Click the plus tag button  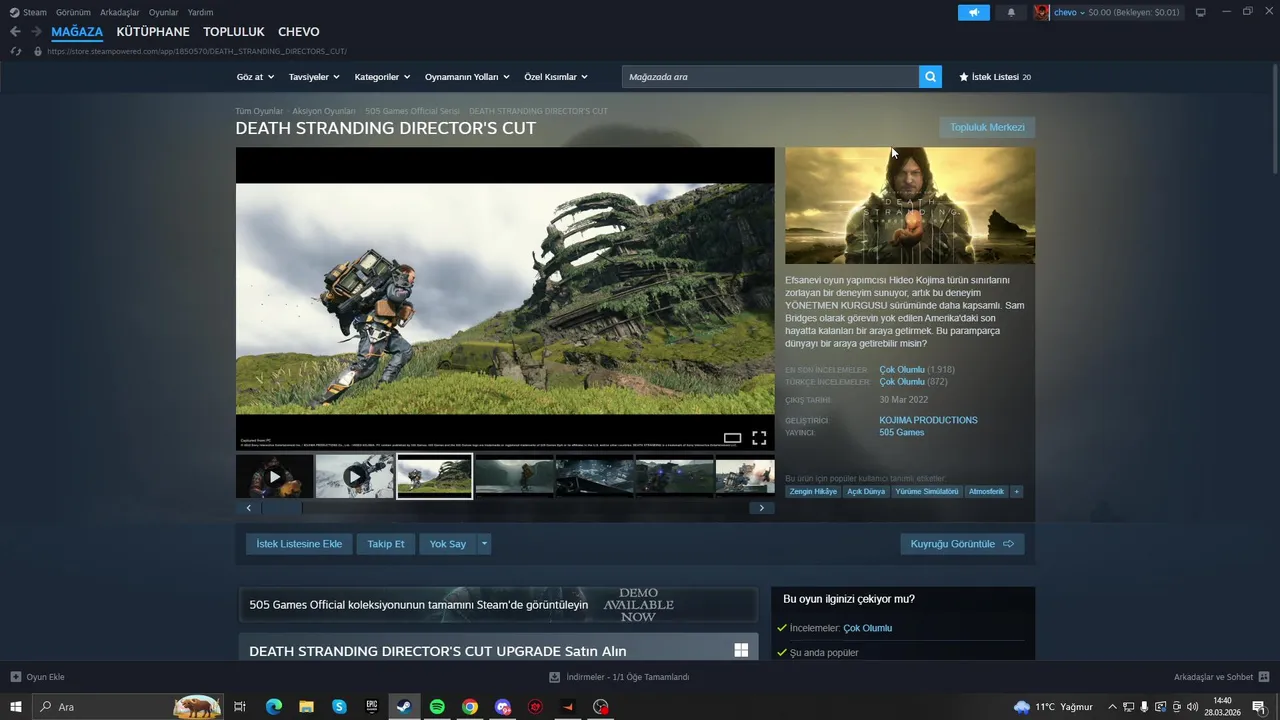1016,491
